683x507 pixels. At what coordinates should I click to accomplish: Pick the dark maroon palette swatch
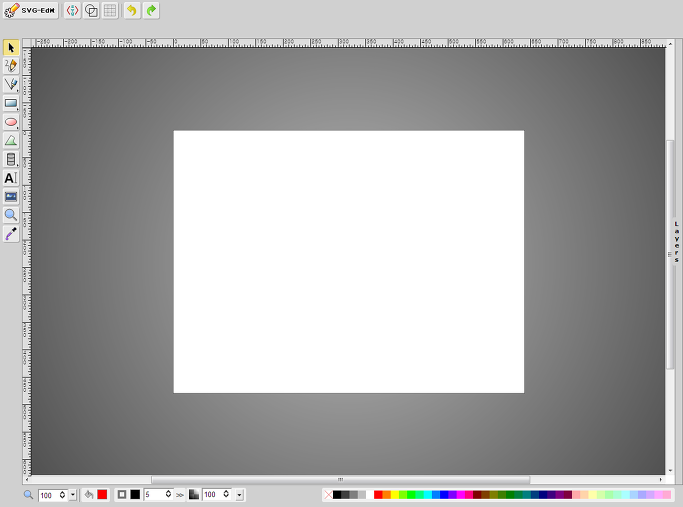pyautogui.click(x=477, y=495)
